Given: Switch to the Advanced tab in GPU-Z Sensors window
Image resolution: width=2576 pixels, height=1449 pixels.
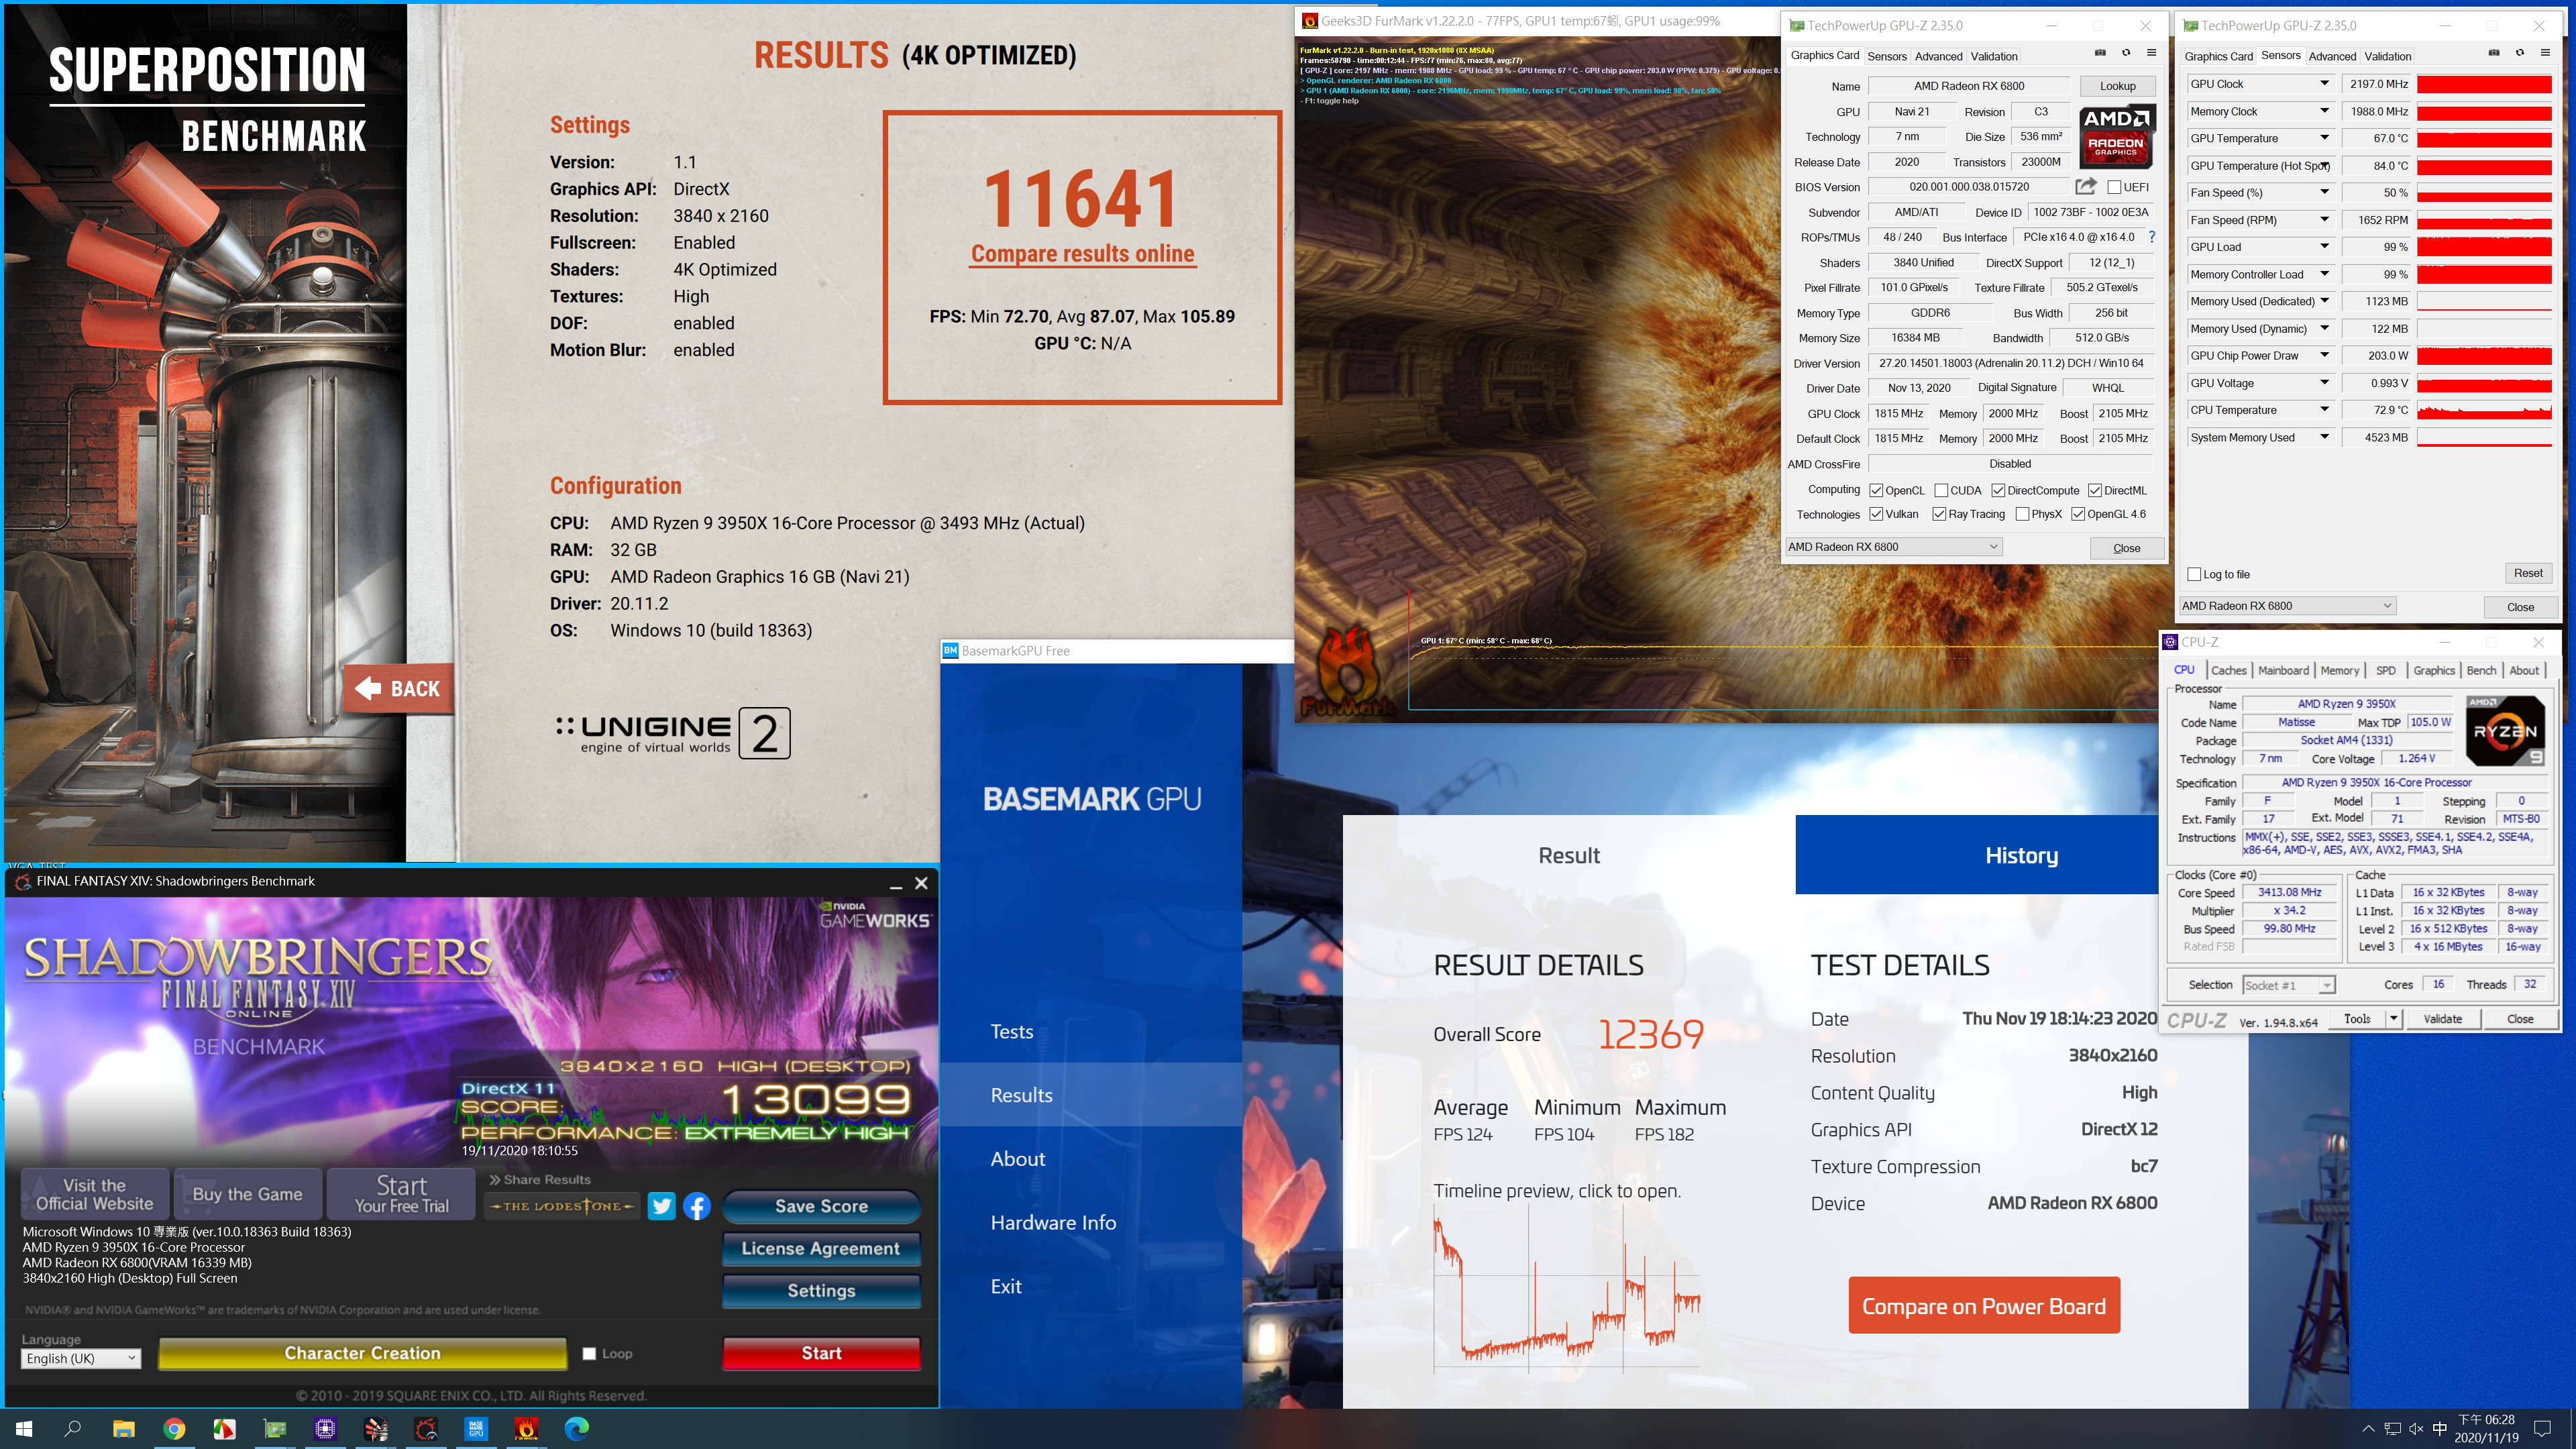Looking at the screenshot, I should tap(2332, 56).
